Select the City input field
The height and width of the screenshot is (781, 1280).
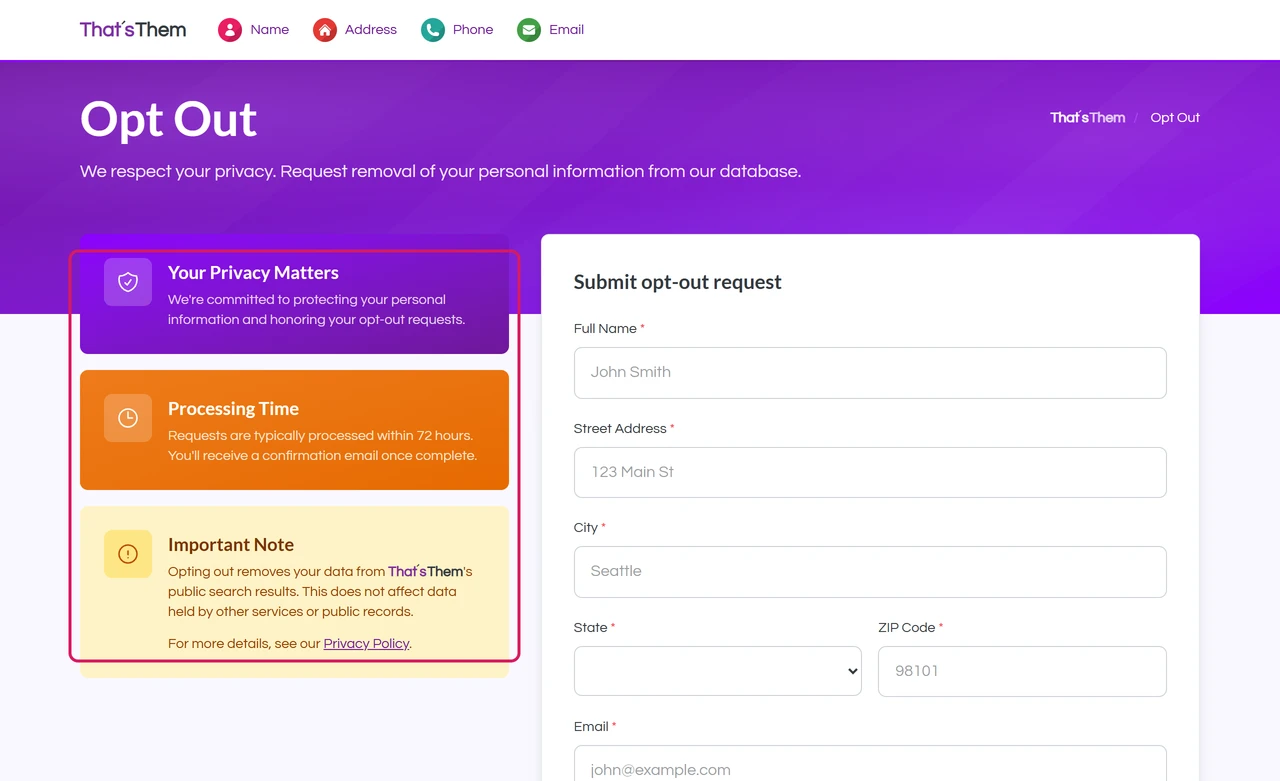[x=870, y=572]
